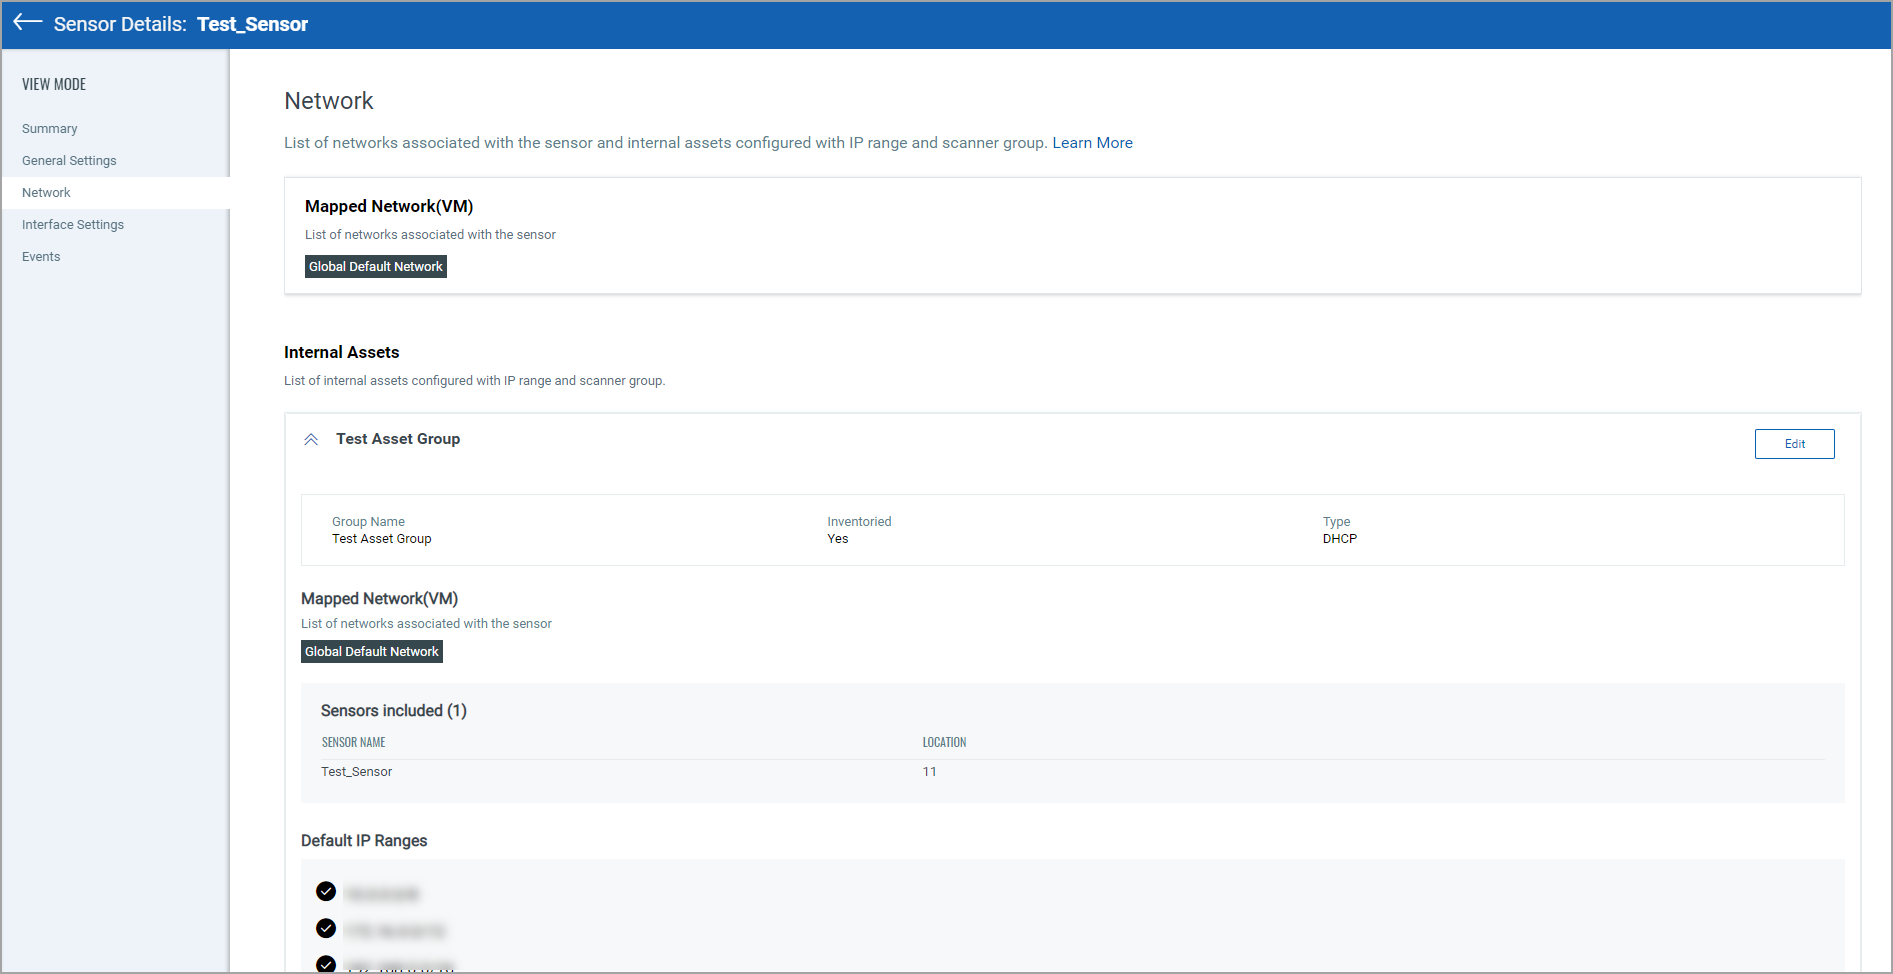Click the LOCATION column header
Viewport: 1893px width, 974px height.
(944, 743)
